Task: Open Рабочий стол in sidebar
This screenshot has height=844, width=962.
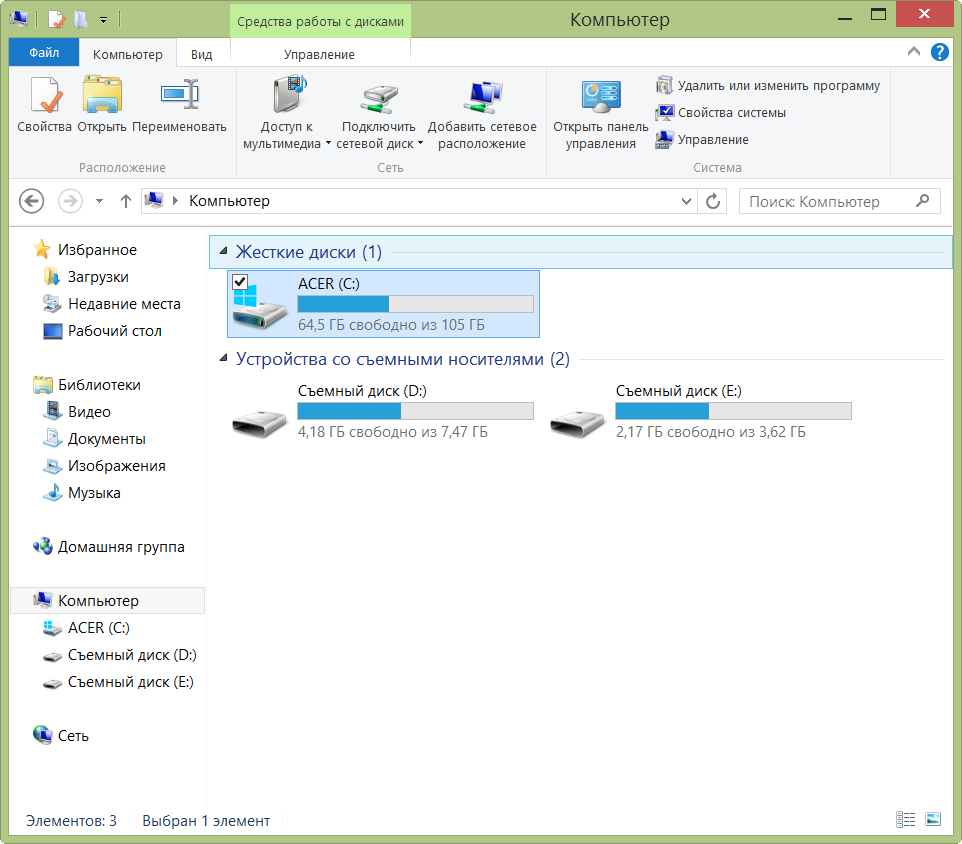Action: click(x=102, y=331)
